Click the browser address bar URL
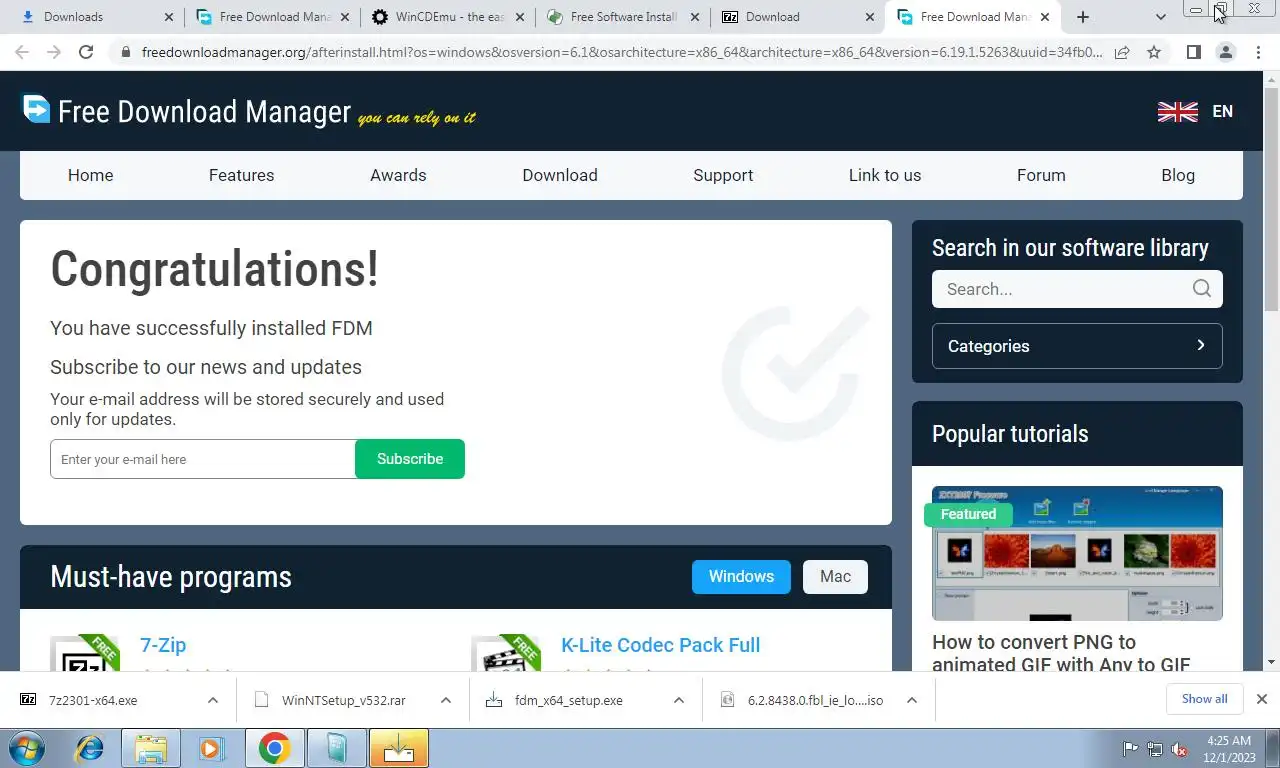Viewport: 1280px width, 768px height. tap(622, 52)
